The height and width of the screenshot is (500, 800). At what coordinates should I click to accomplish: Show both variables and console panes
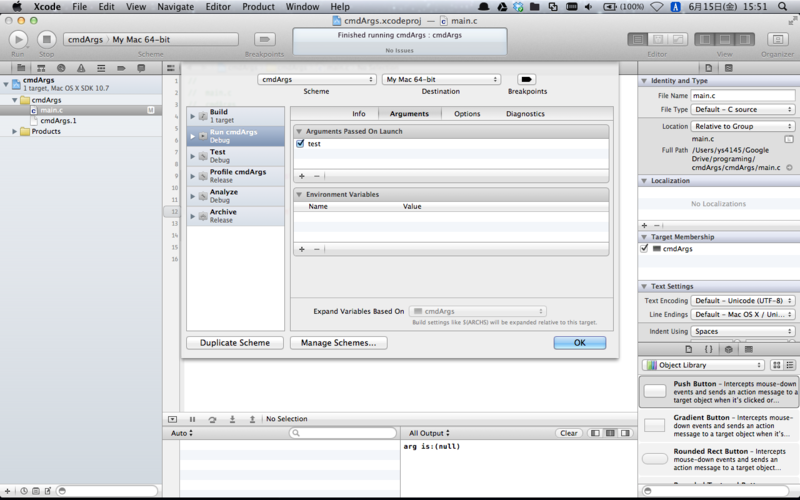pyautogui.click(x=610, y=433)
